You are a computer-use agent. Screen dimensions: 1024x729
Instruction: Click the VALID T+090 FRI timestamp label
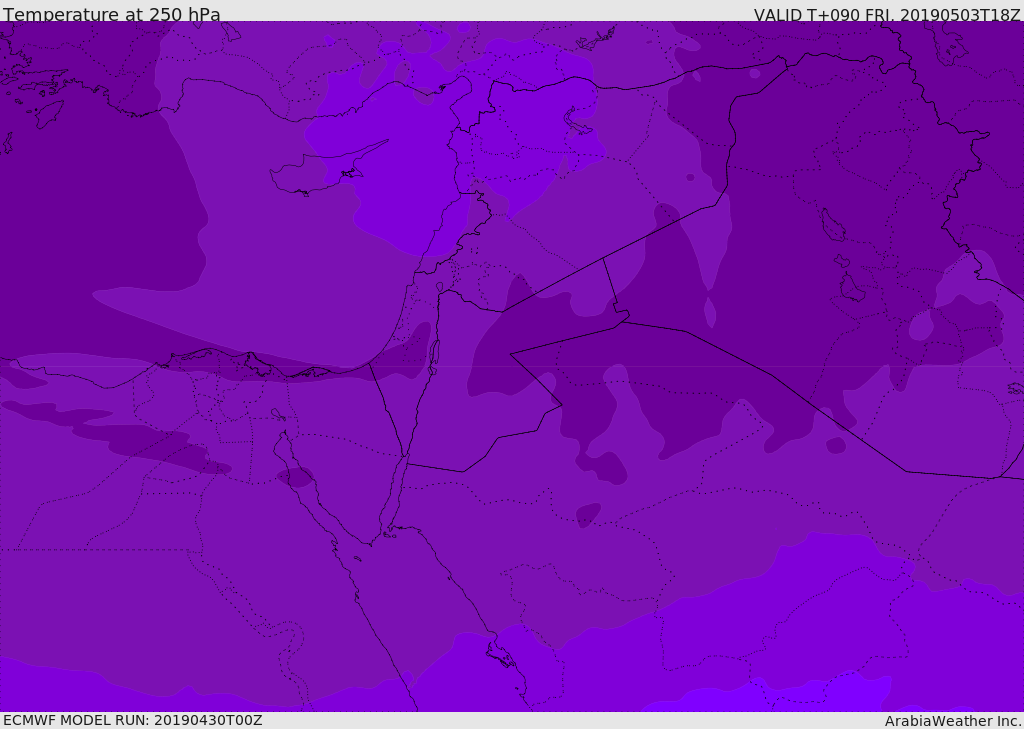pyautogui.click(x=887, y=15)
